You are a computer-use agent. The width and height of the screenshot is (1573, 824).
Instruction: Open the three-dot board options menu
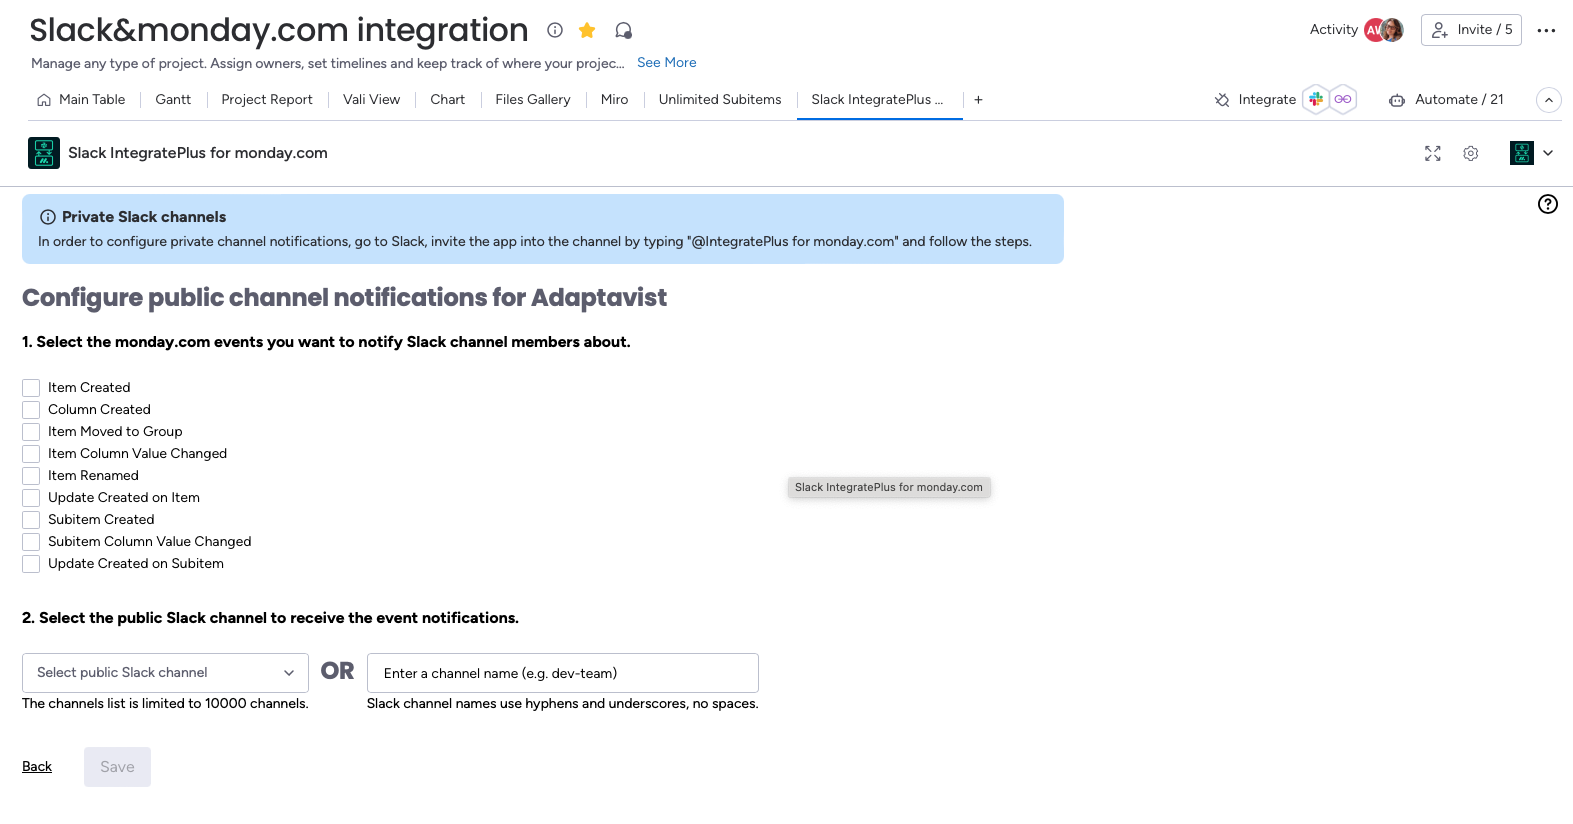pyautogui.click(x=1546, y=30)
